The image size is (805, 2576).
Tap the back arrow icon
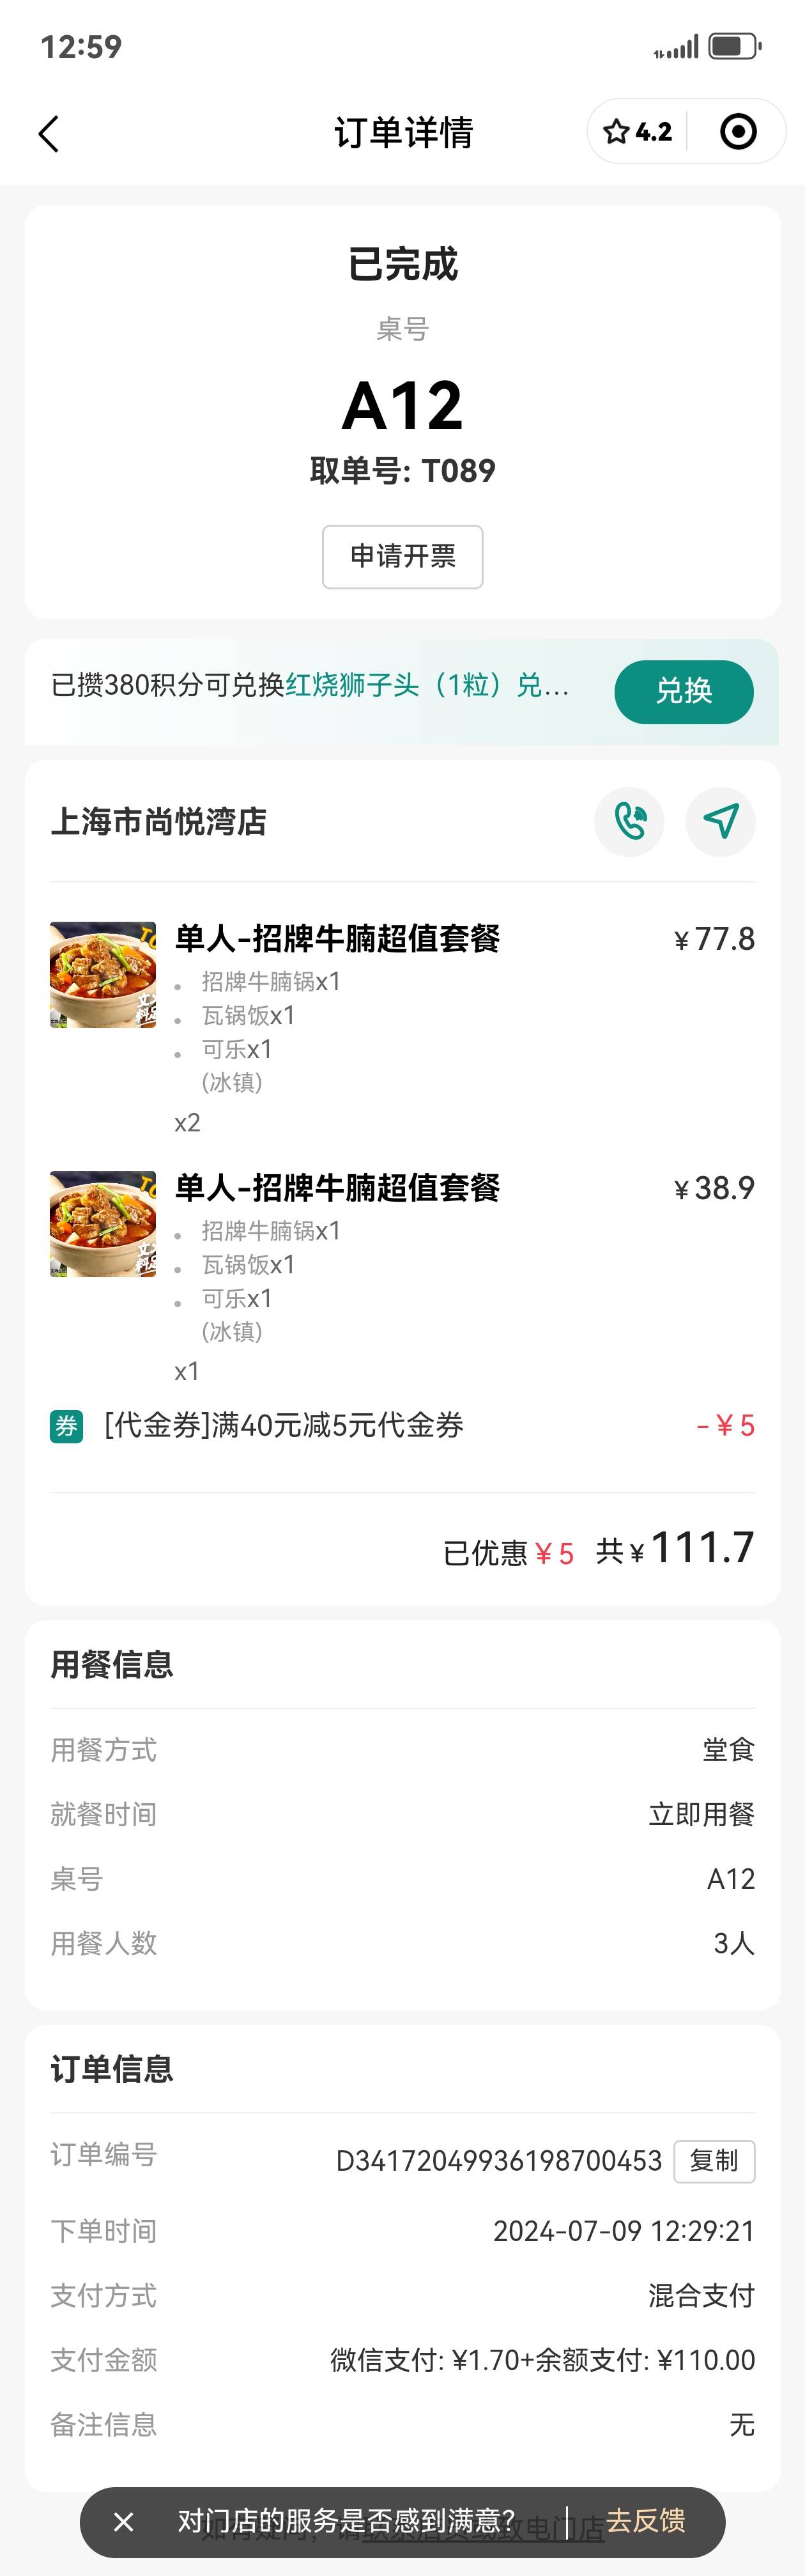(48, 133)
